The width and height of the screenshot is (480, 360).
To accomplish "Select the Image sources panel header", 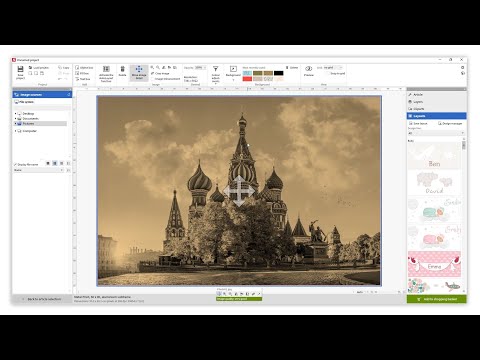I will 42,95.
